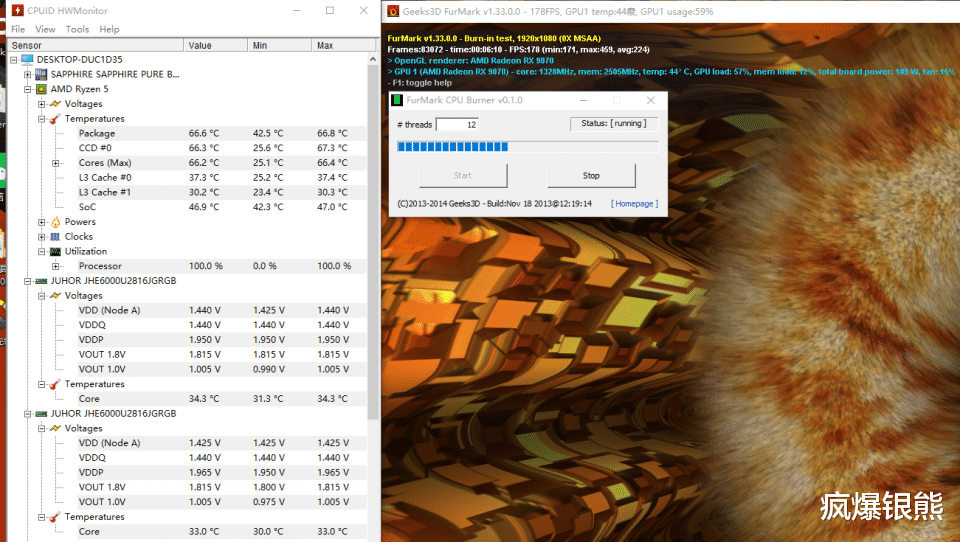Click the flame icon beside Powers

click(x=55, y=222)
